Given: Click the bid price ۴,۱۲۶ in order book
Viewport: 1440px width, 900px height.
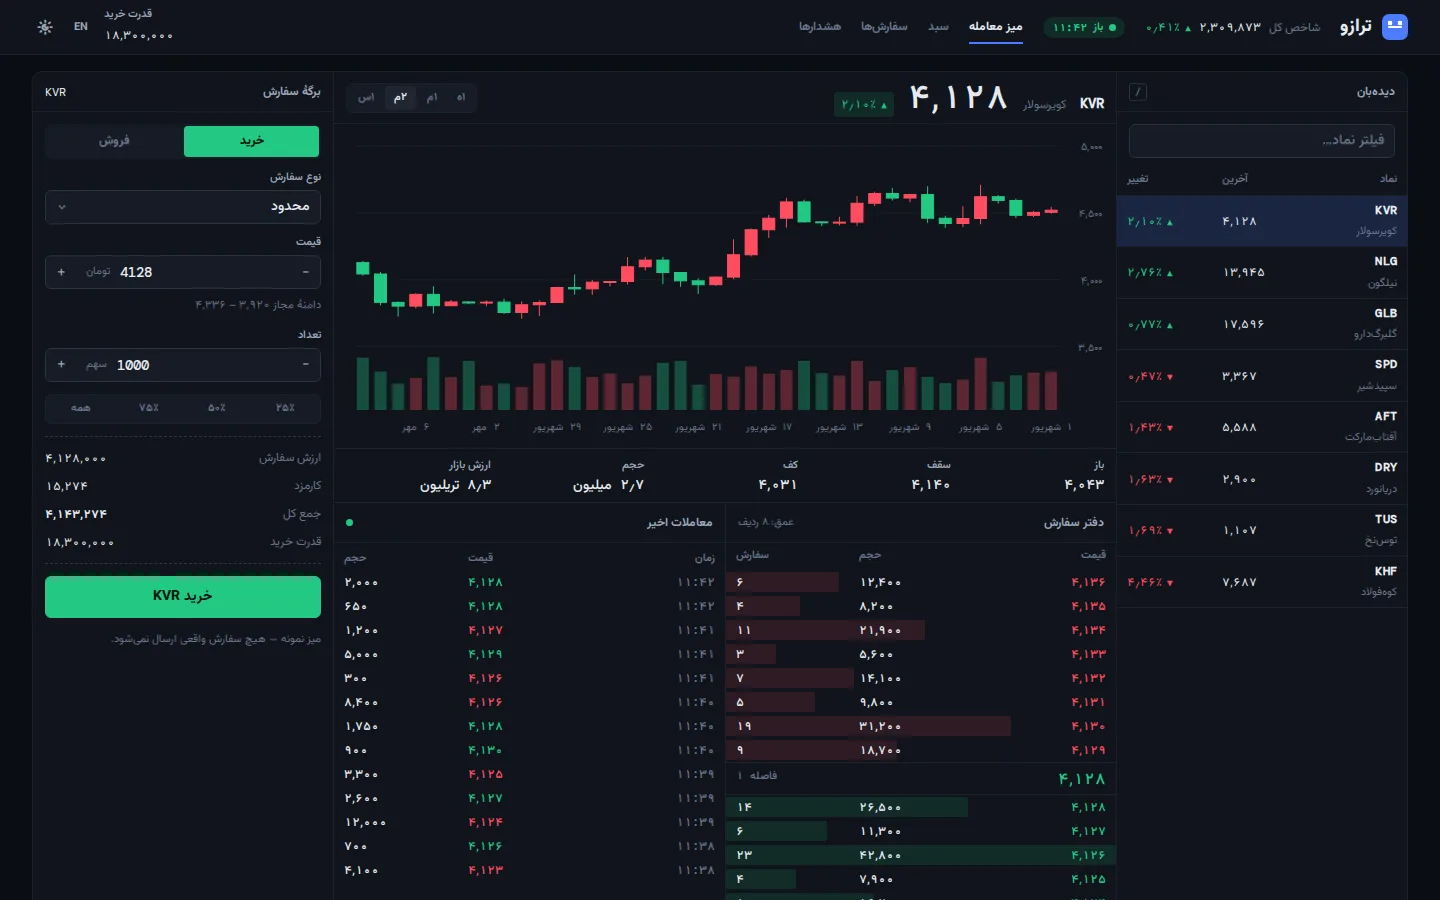Looking at the screenshot, I should pyautogui.click(x=1088, y=855).
